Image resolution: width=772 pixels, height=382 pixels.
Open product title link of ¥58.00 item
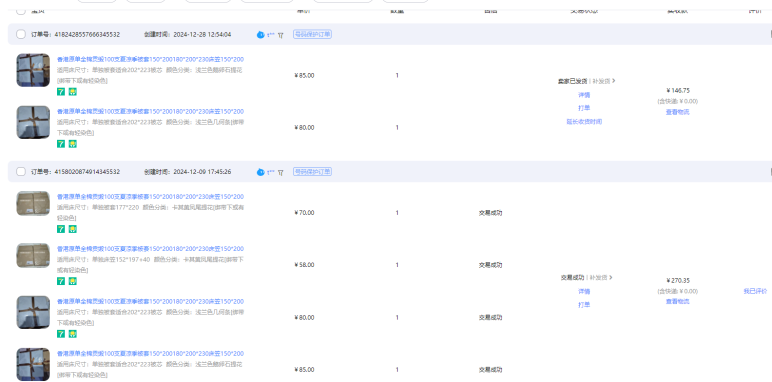(x=150, y=249)
